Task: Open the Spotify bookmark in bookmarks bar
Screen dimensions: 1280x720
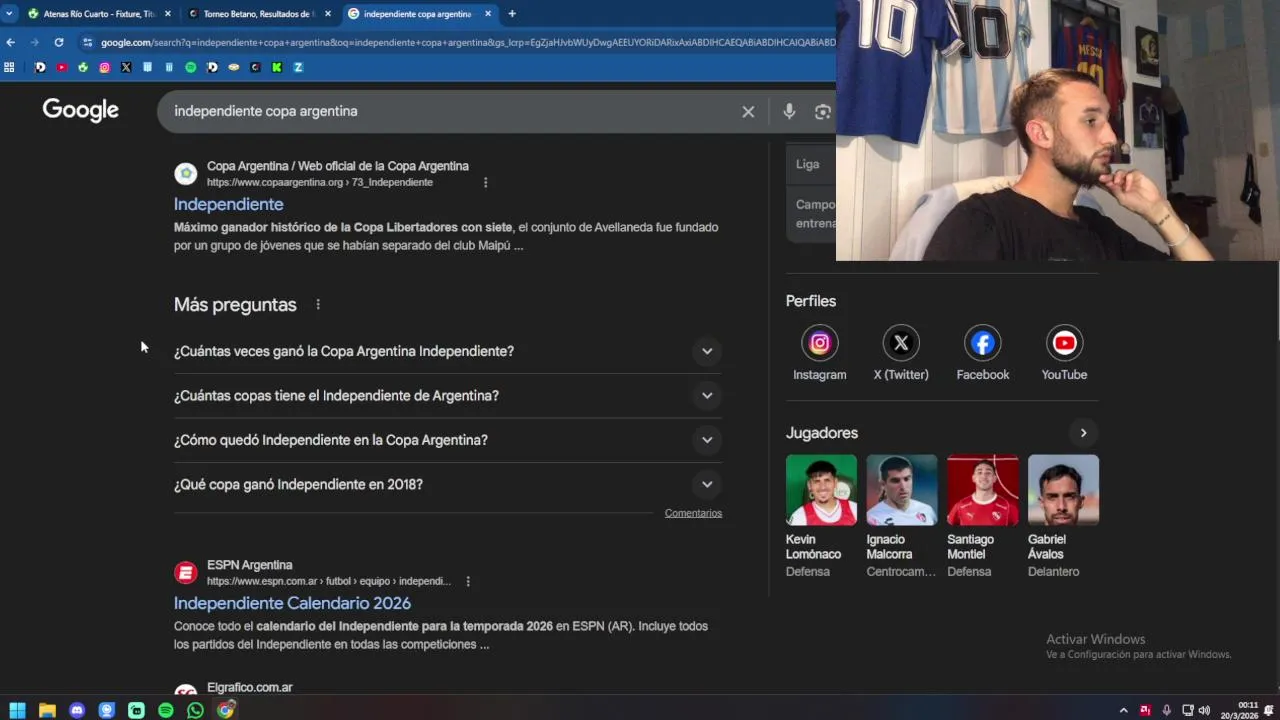Action: click(190, 67)
